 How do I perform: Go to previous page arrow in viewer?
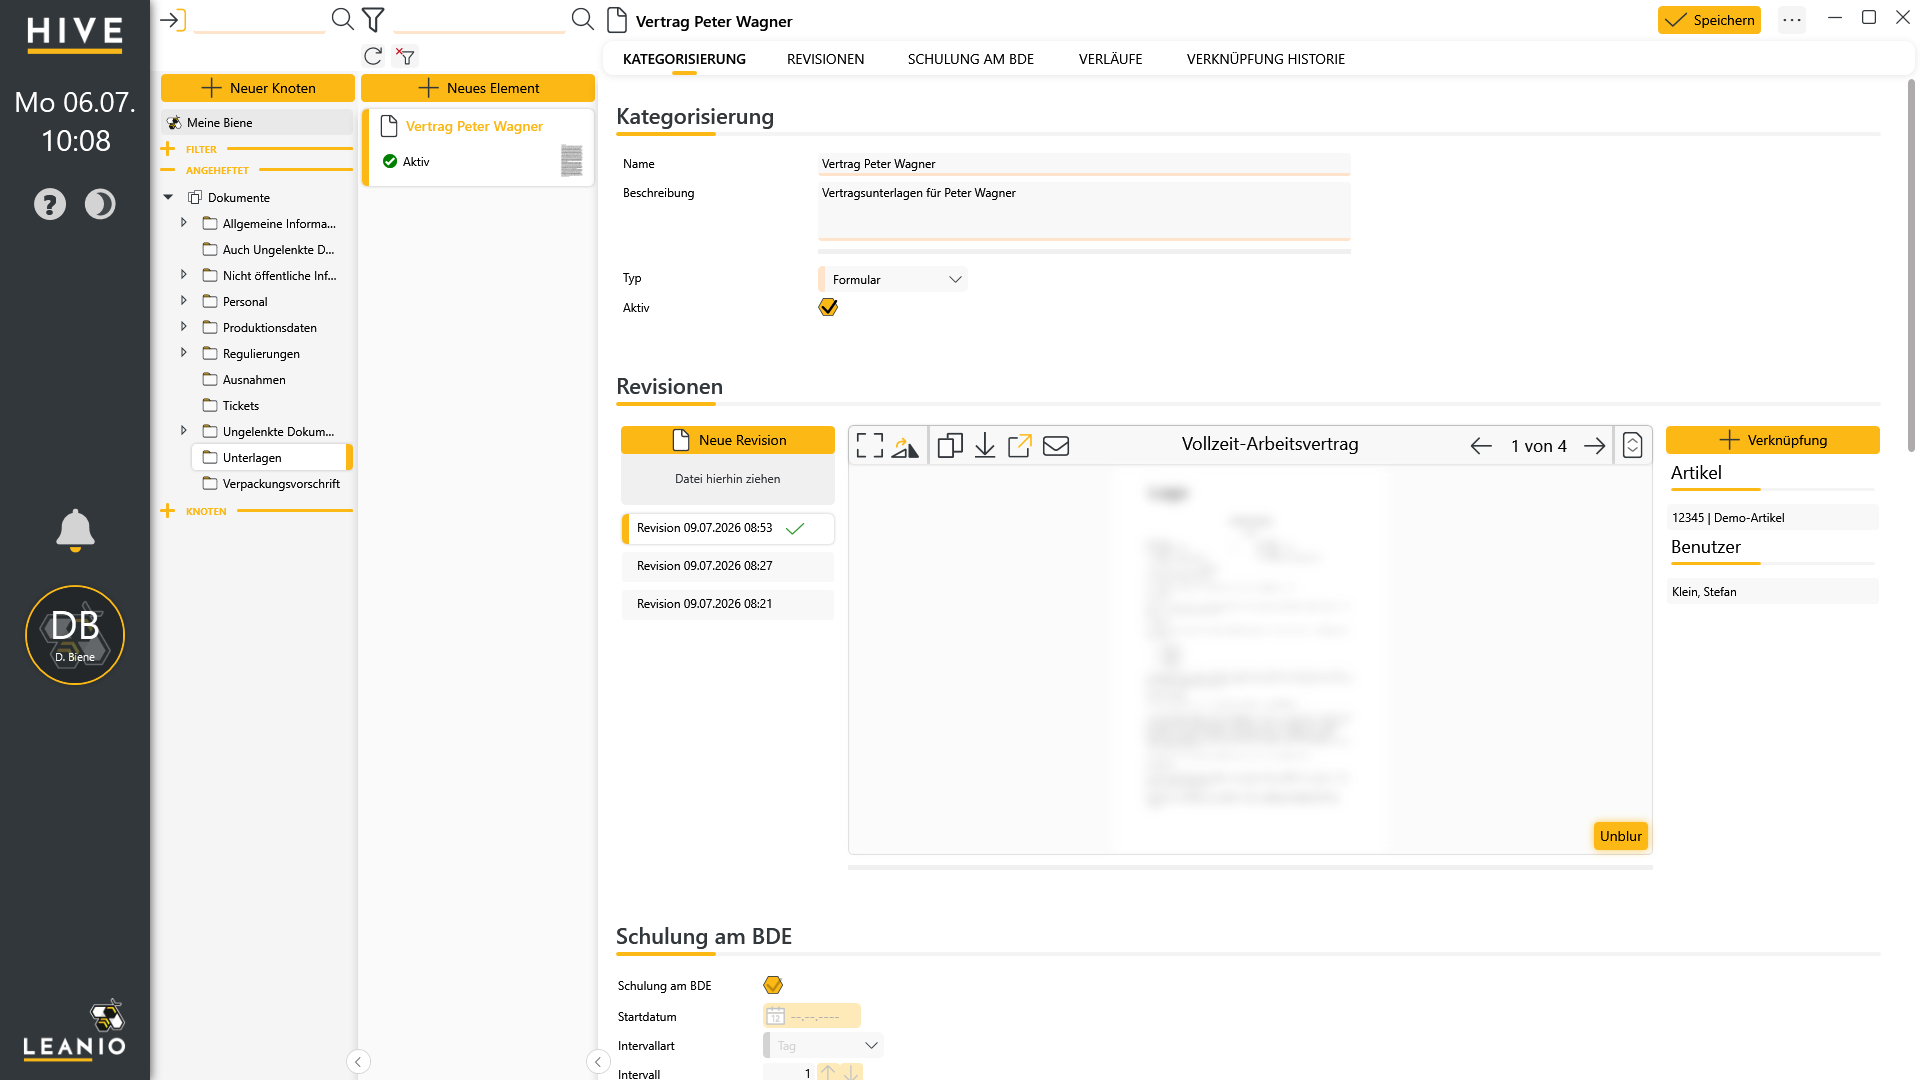[x=1481, y=446]
